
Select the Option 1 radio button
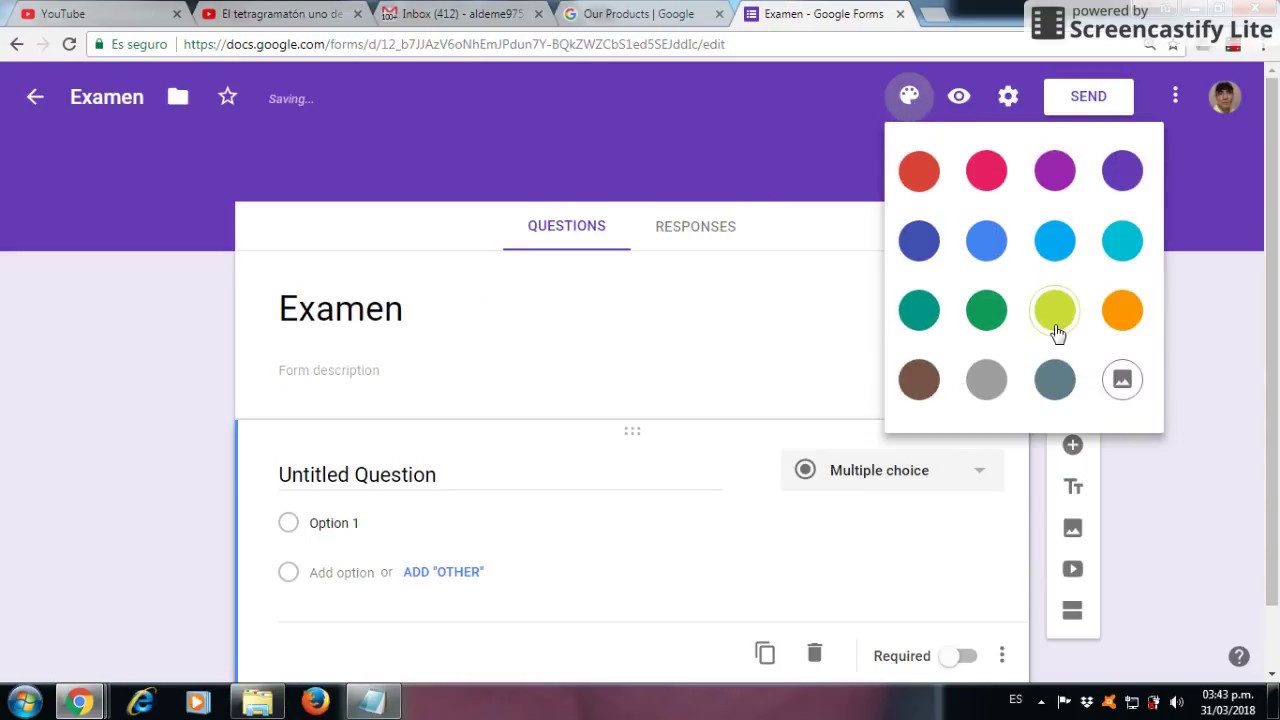tap(288, 522)
